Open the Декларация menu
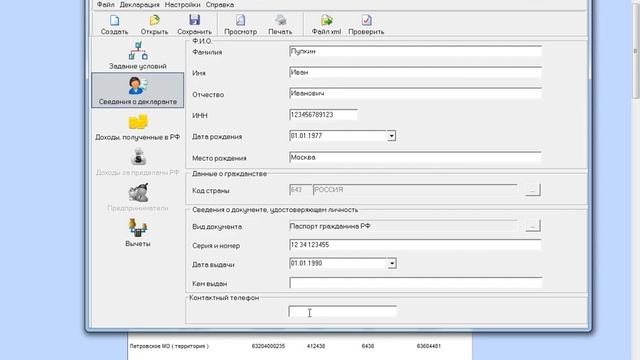Screen dimensions: 640x360 pos(139,5)
